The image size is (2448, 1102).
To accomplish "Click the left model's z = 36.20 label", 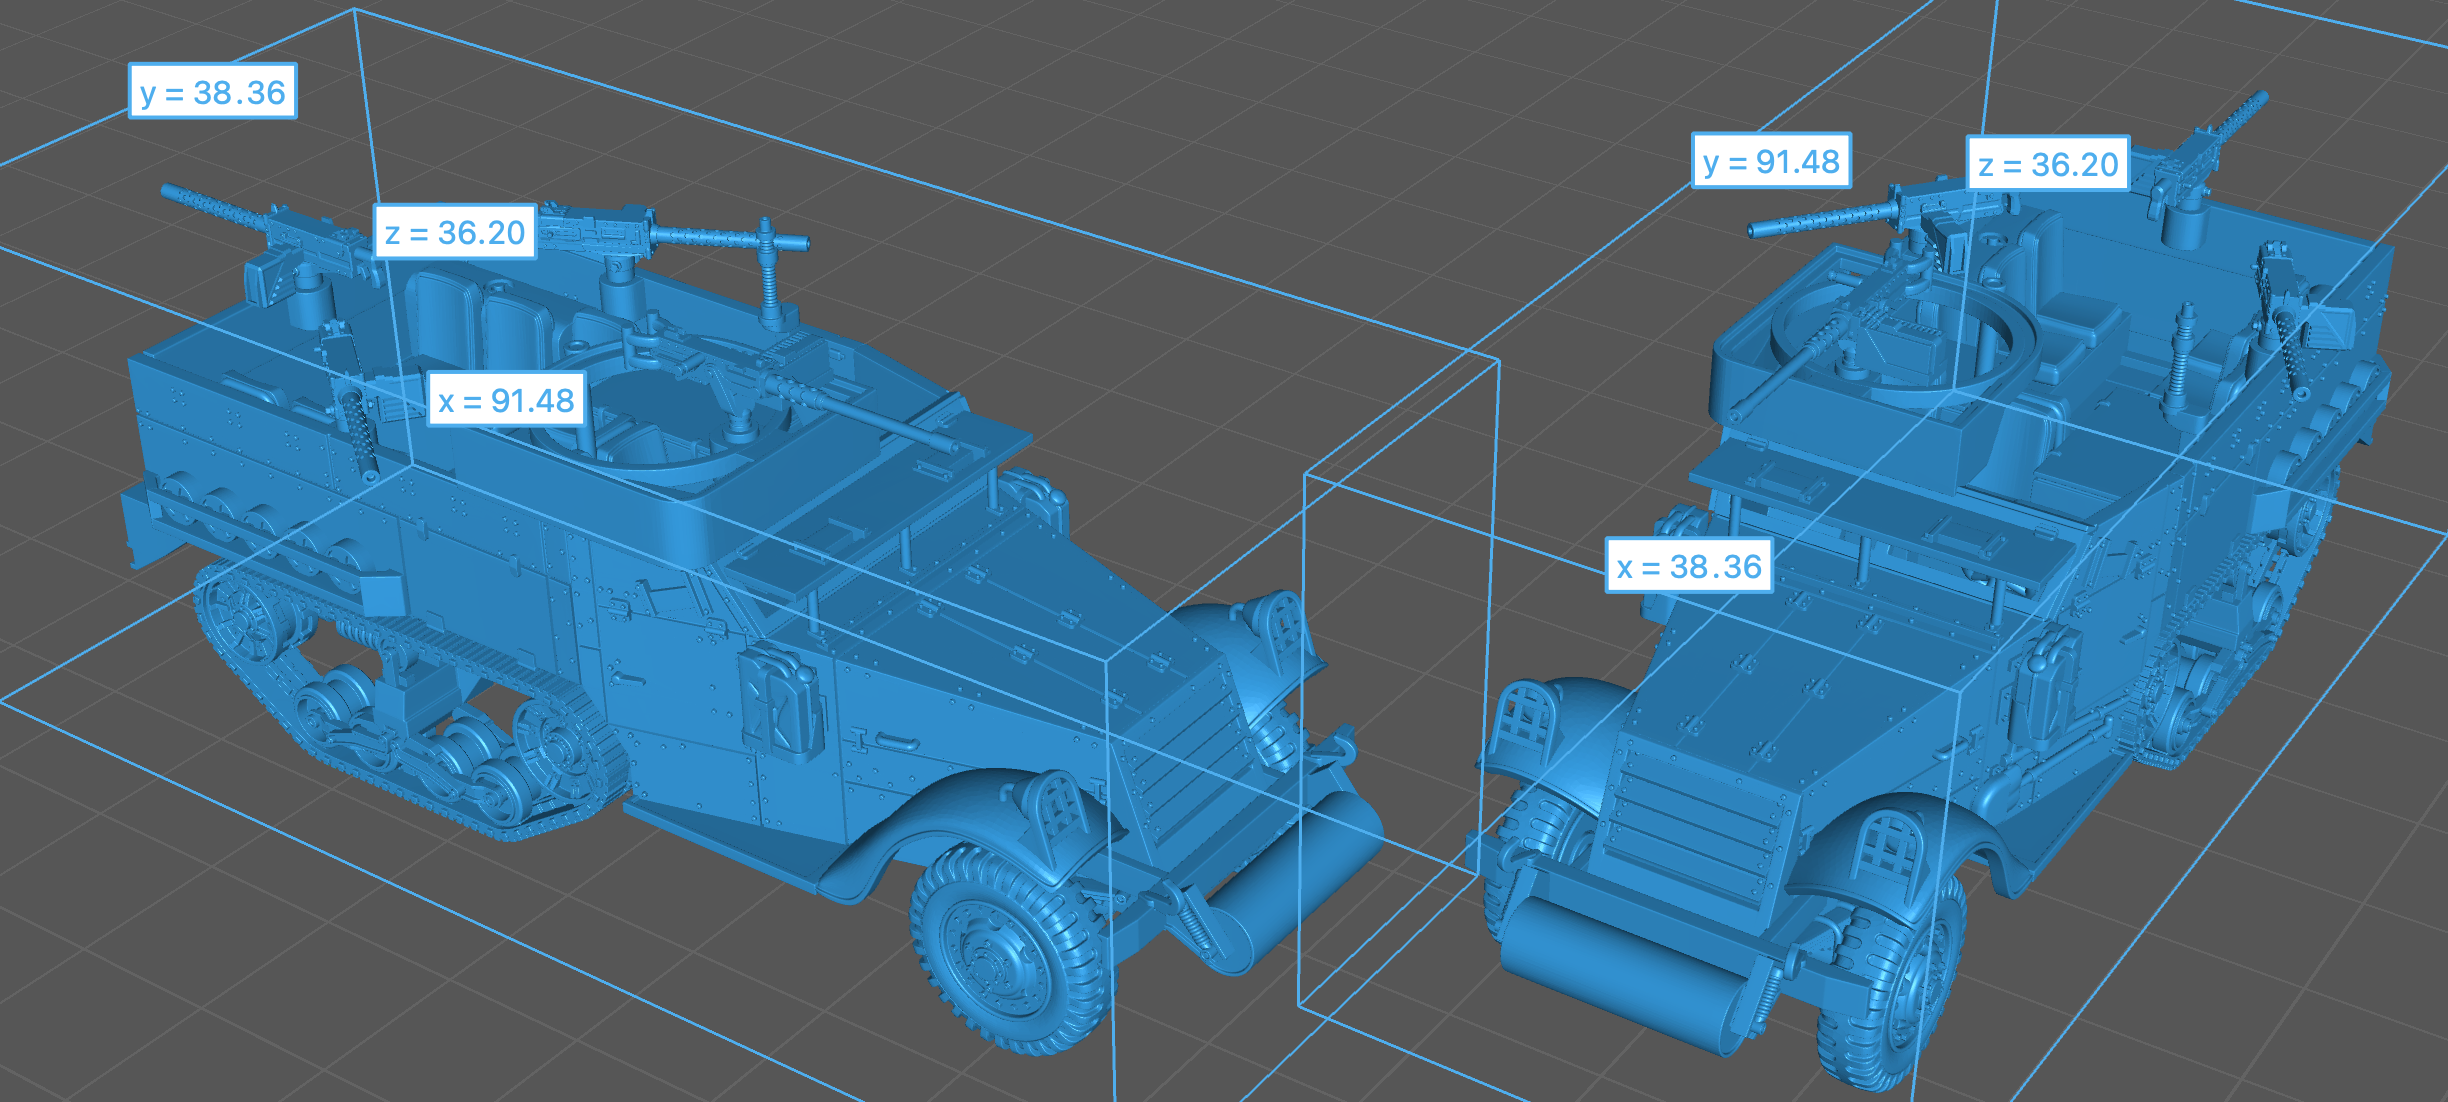I will 455,232.
